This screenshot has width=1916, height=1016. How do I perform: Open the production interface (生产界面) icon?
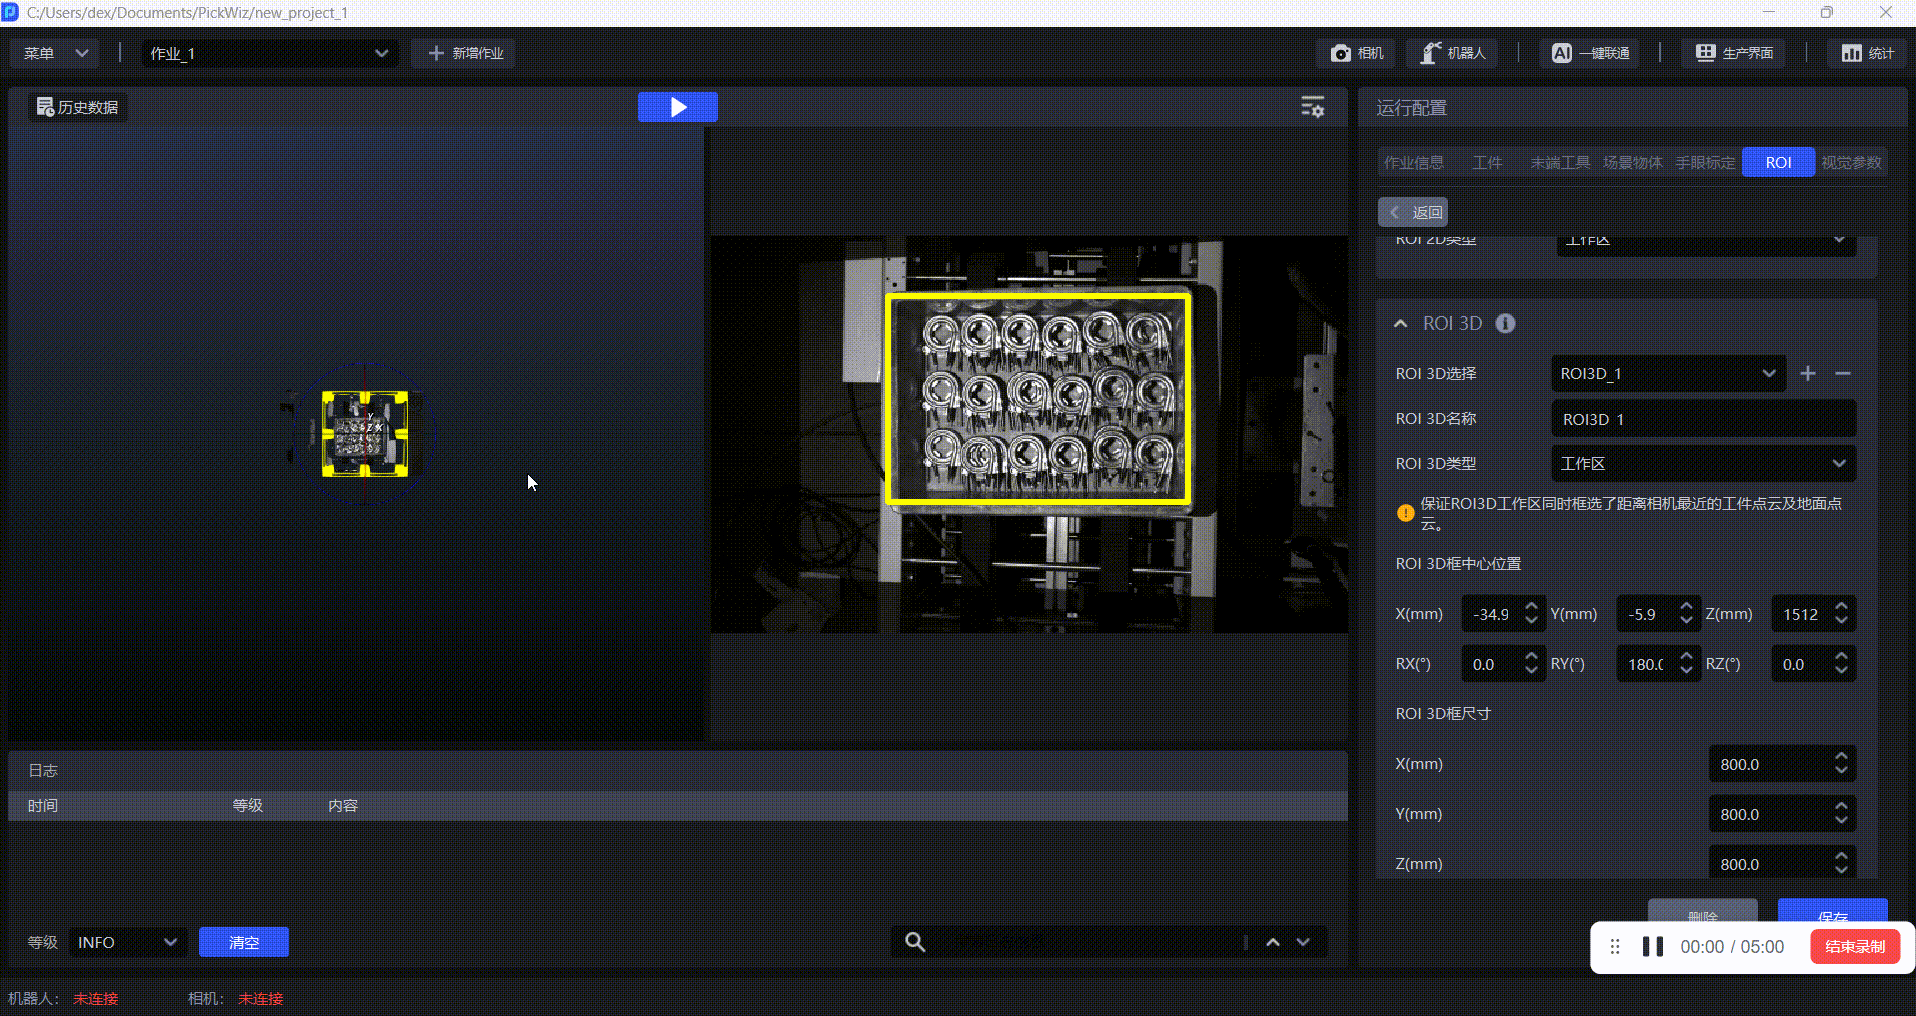(x=1705, y=53)
